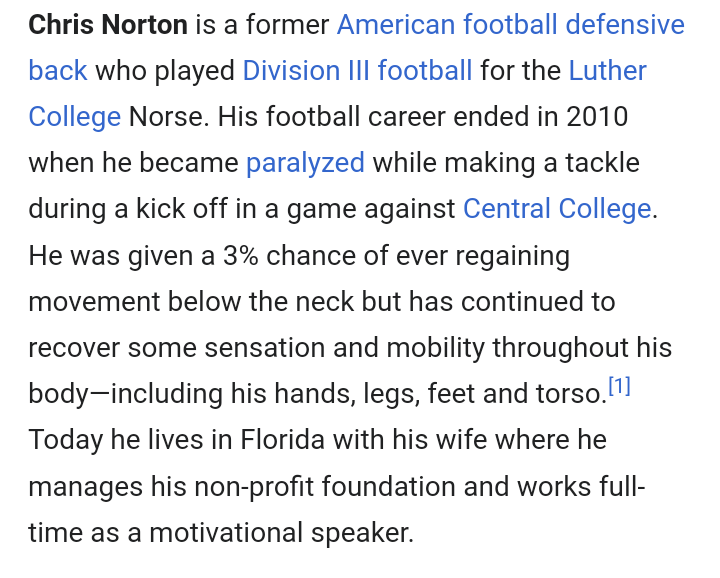Open the American football link

coord(446,25)
